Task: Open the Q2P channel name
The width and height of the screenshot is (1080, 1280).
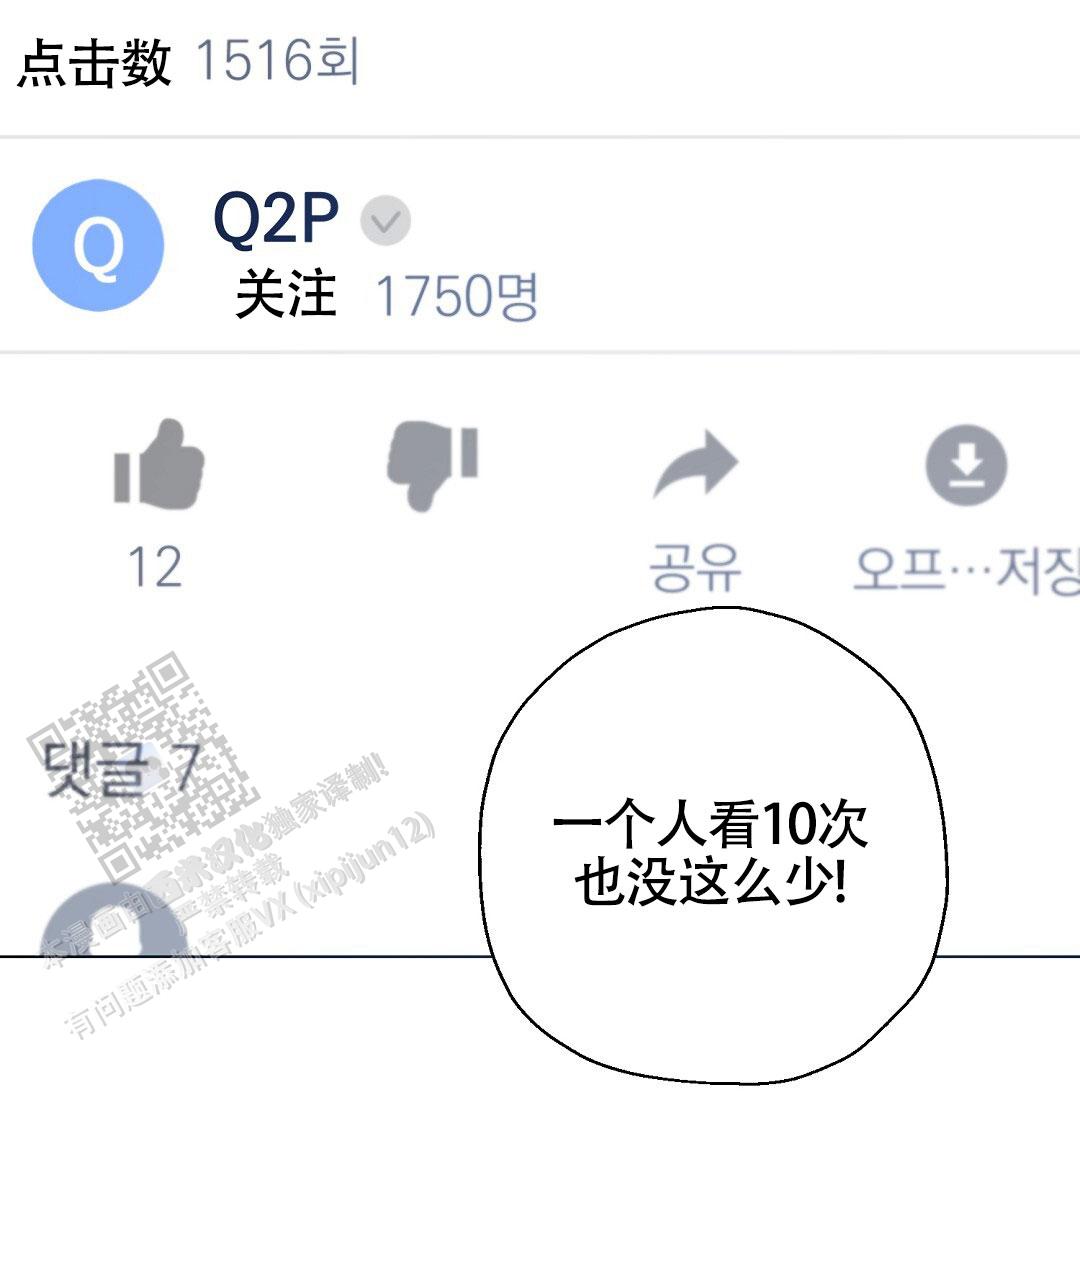Action: click(x=276, y=219)
